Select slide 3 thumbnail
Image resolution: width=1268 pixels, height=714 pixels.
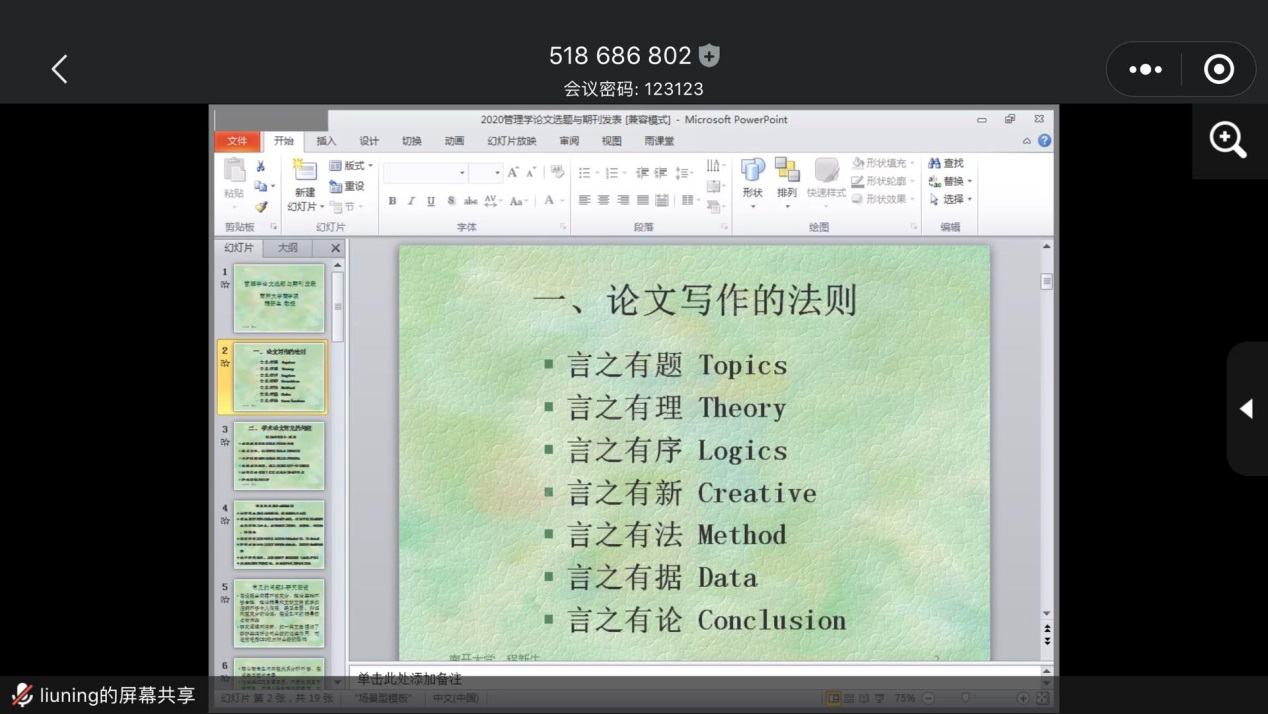(x=279, y=456)
